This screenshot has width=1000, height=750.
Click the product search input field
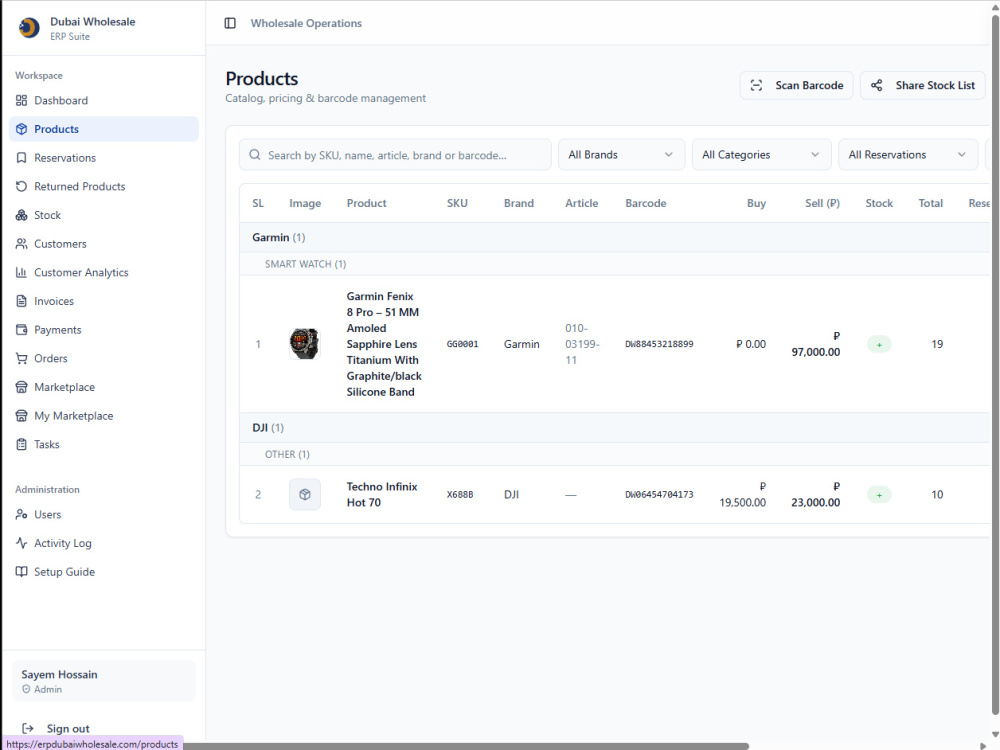[395, 154]
